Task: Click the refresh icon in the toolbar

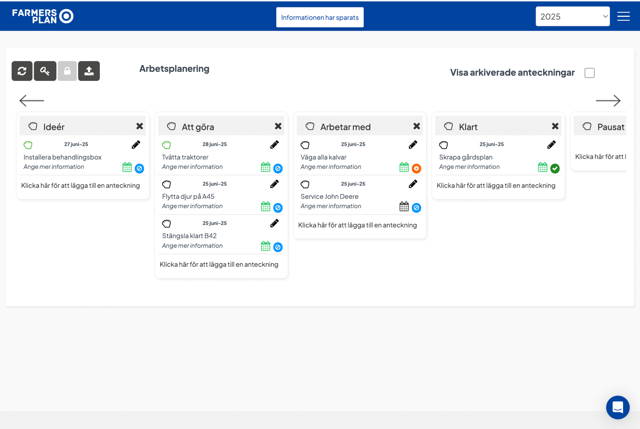Action: (x=22, y=71)
